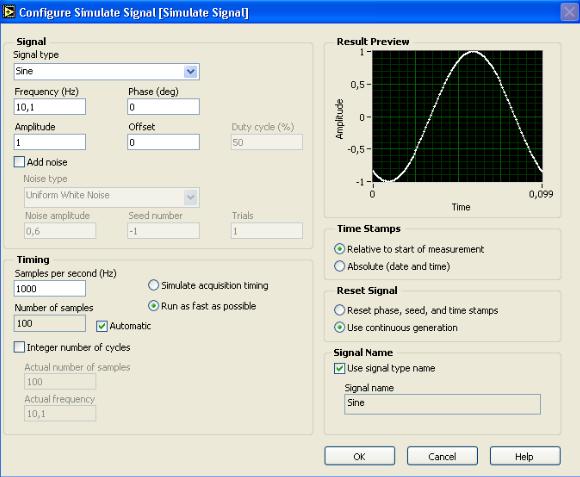The image size is (580, 477).
Task: Click the LabVIEW icon in title bar
Action: tap(9, 12)
